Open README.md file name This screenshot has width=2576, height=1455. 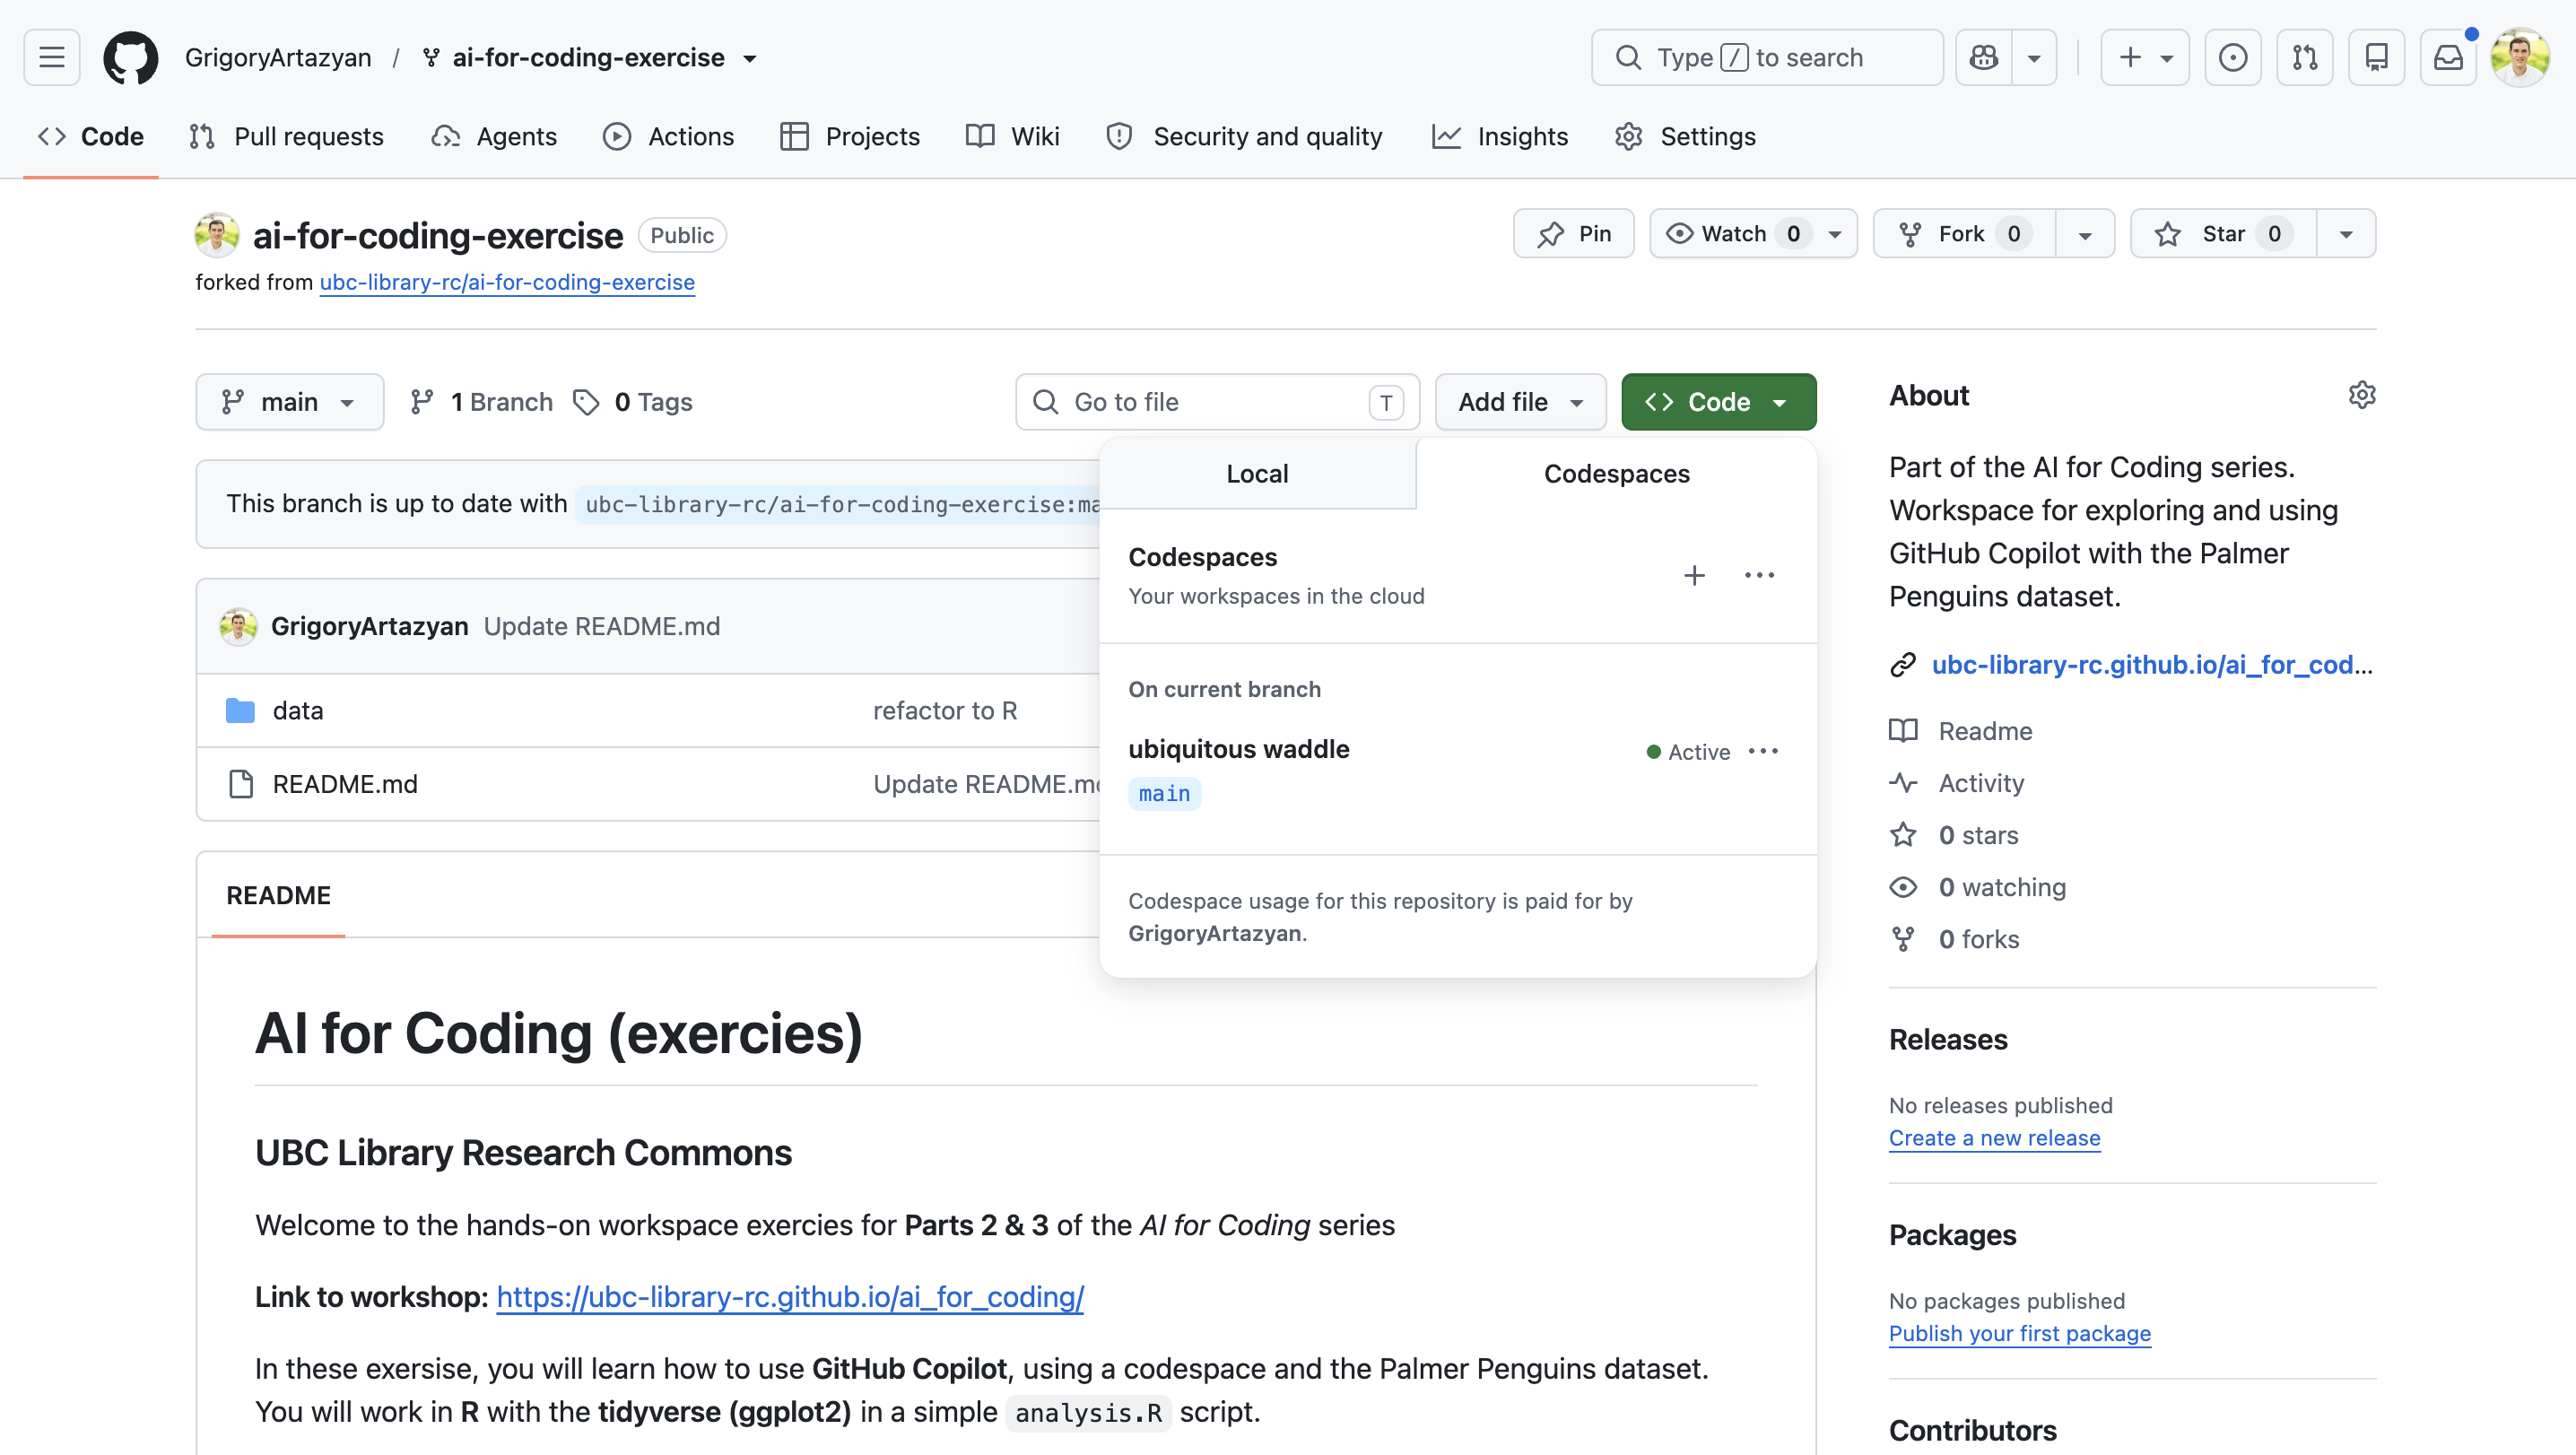tap(345, 784)
